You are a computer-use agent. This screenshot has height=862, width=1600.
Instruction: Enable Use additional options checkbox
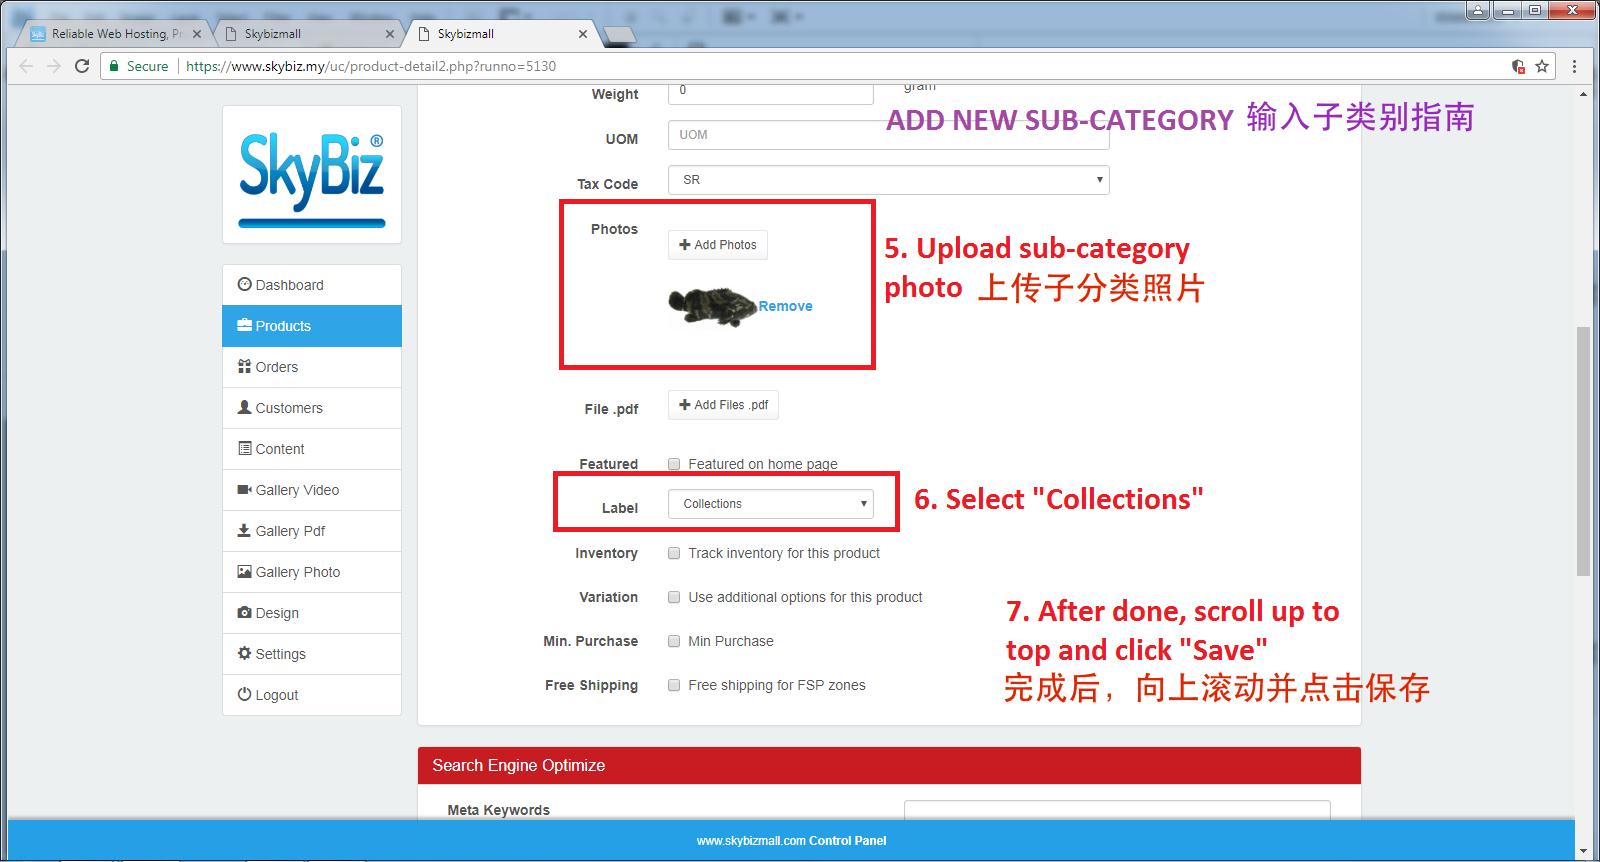tap(674, 597)
